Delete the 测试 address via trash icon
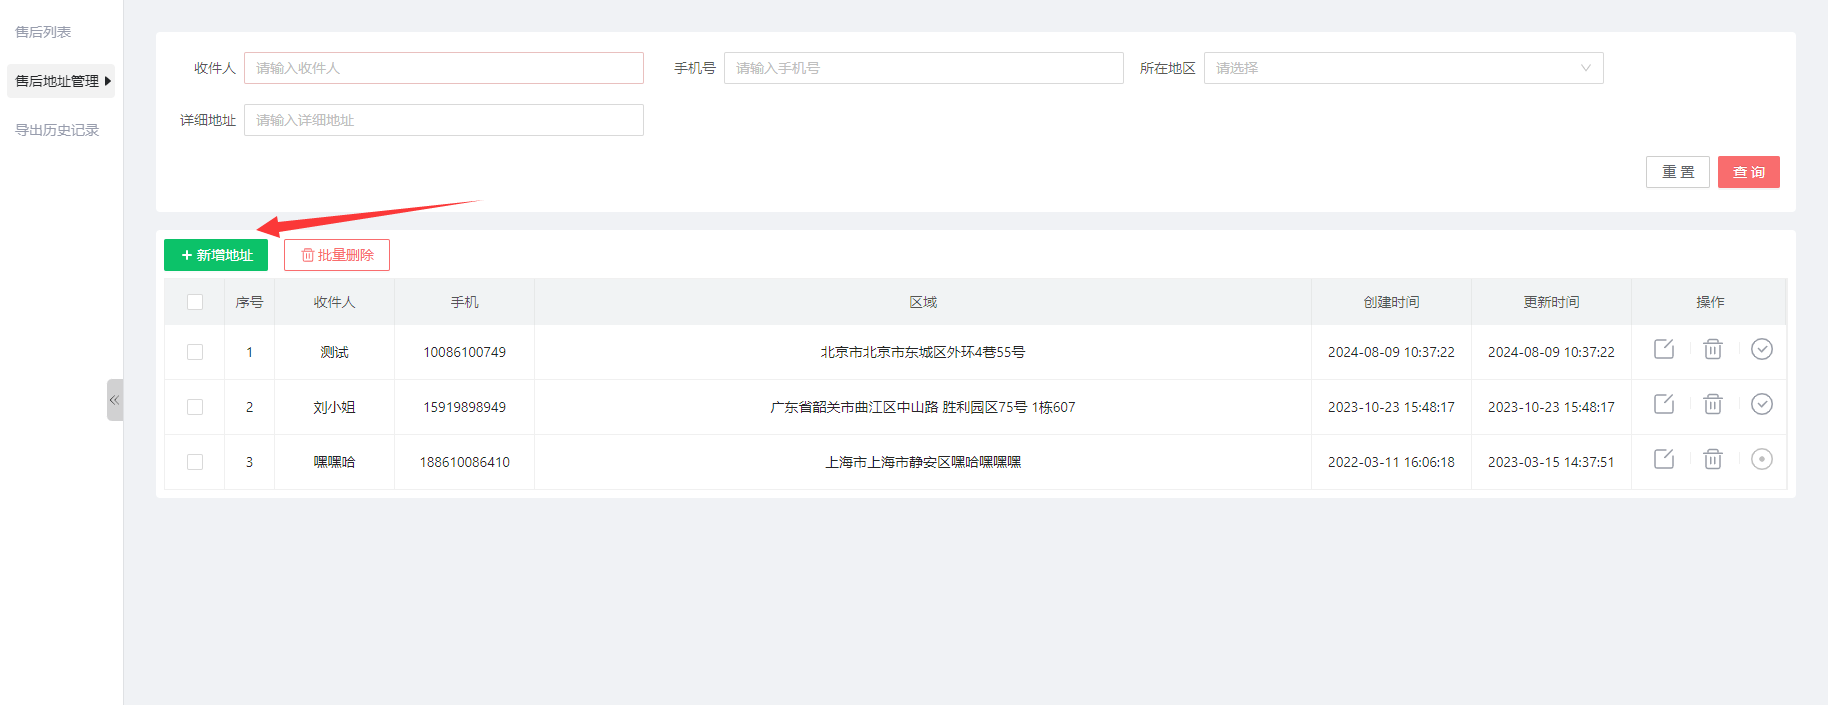The width and height of the screenshot is (1828, 705). [1713, 349]
